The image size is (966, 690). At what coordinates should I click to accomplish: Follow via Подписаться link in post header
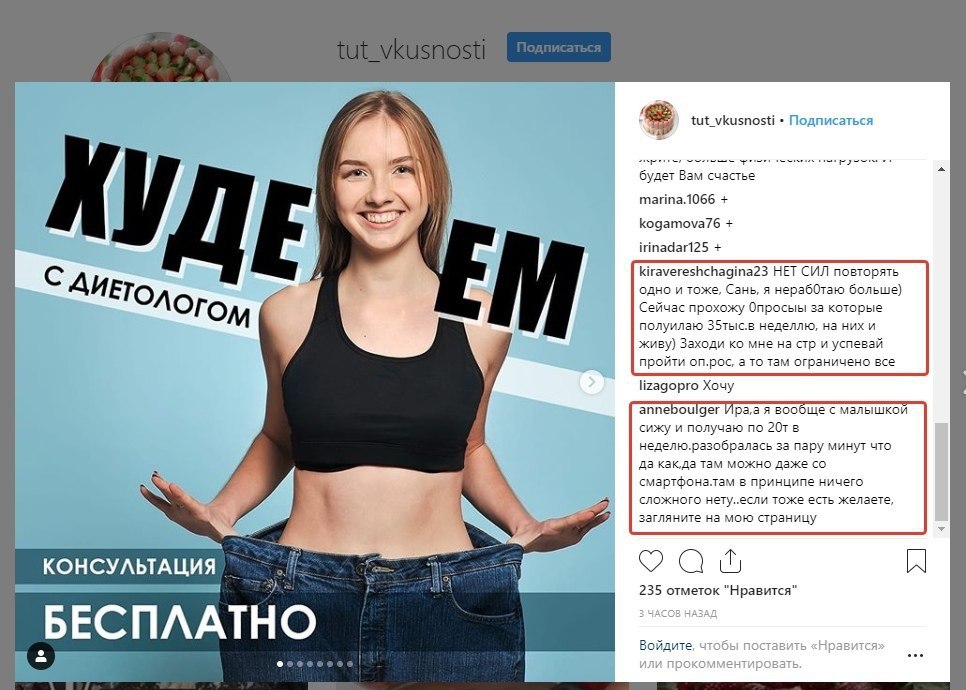[830, 120]
